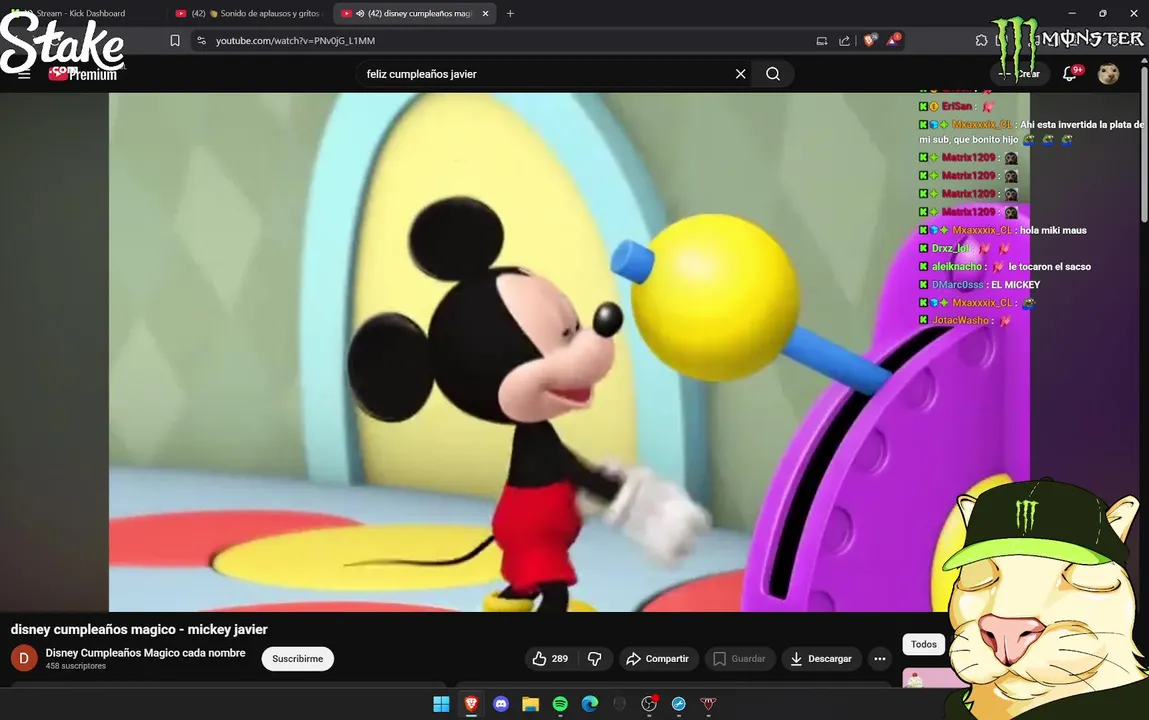This screenshot has width=1149, height=720.
Task: Select the Todos filter chip
Action: tap(923, 644)
